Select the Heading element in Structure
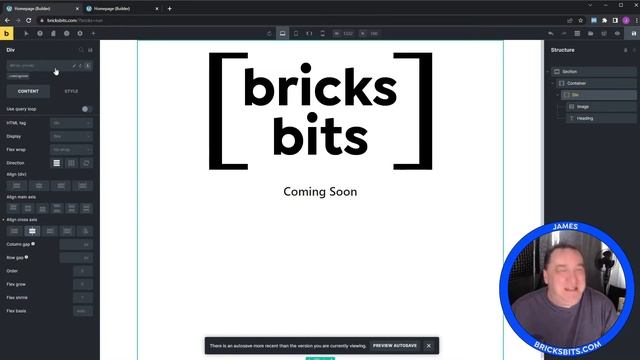 (x=601, y=118)
